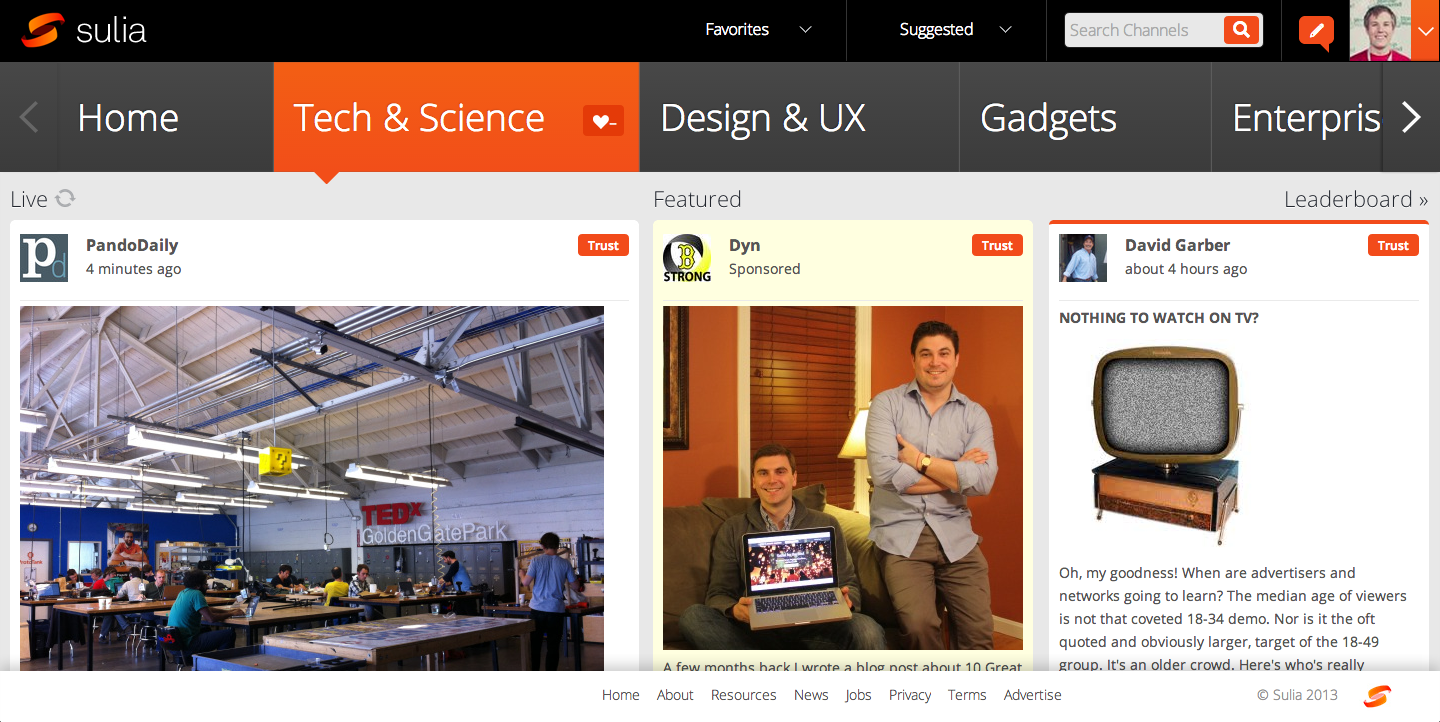This screenshot has width=1440, height=722.
Task: Open the Leaderboard link
Action: click(1356, 199)
